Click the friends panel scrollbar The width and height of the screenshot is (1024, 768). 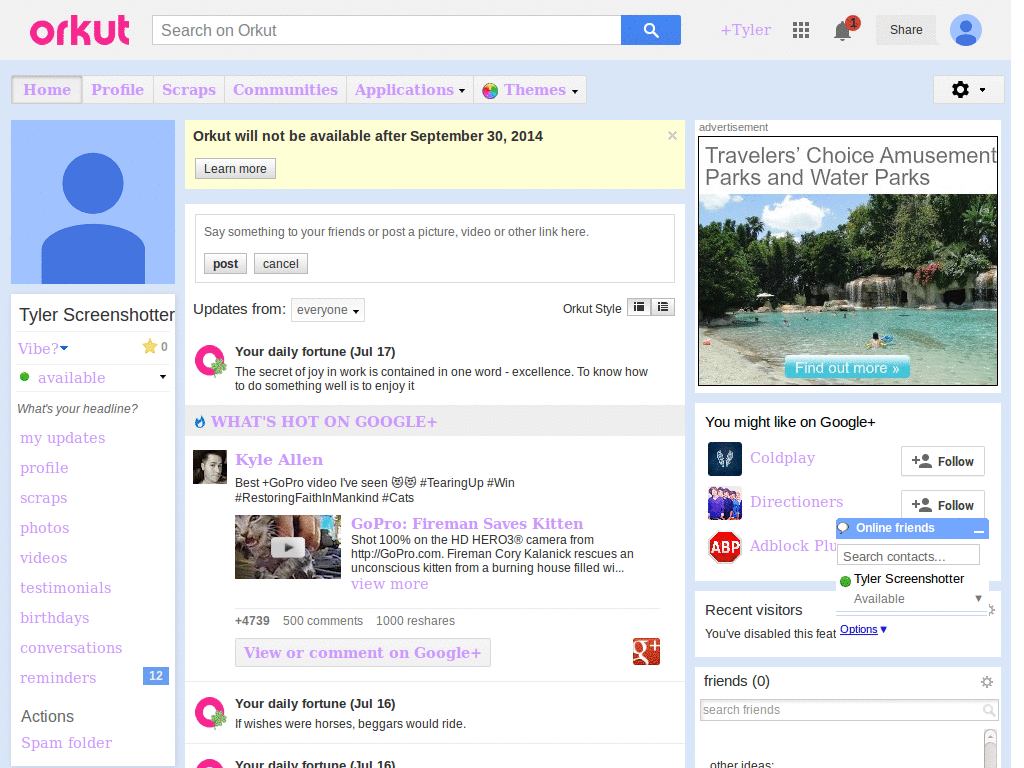[x=990, y=748]
